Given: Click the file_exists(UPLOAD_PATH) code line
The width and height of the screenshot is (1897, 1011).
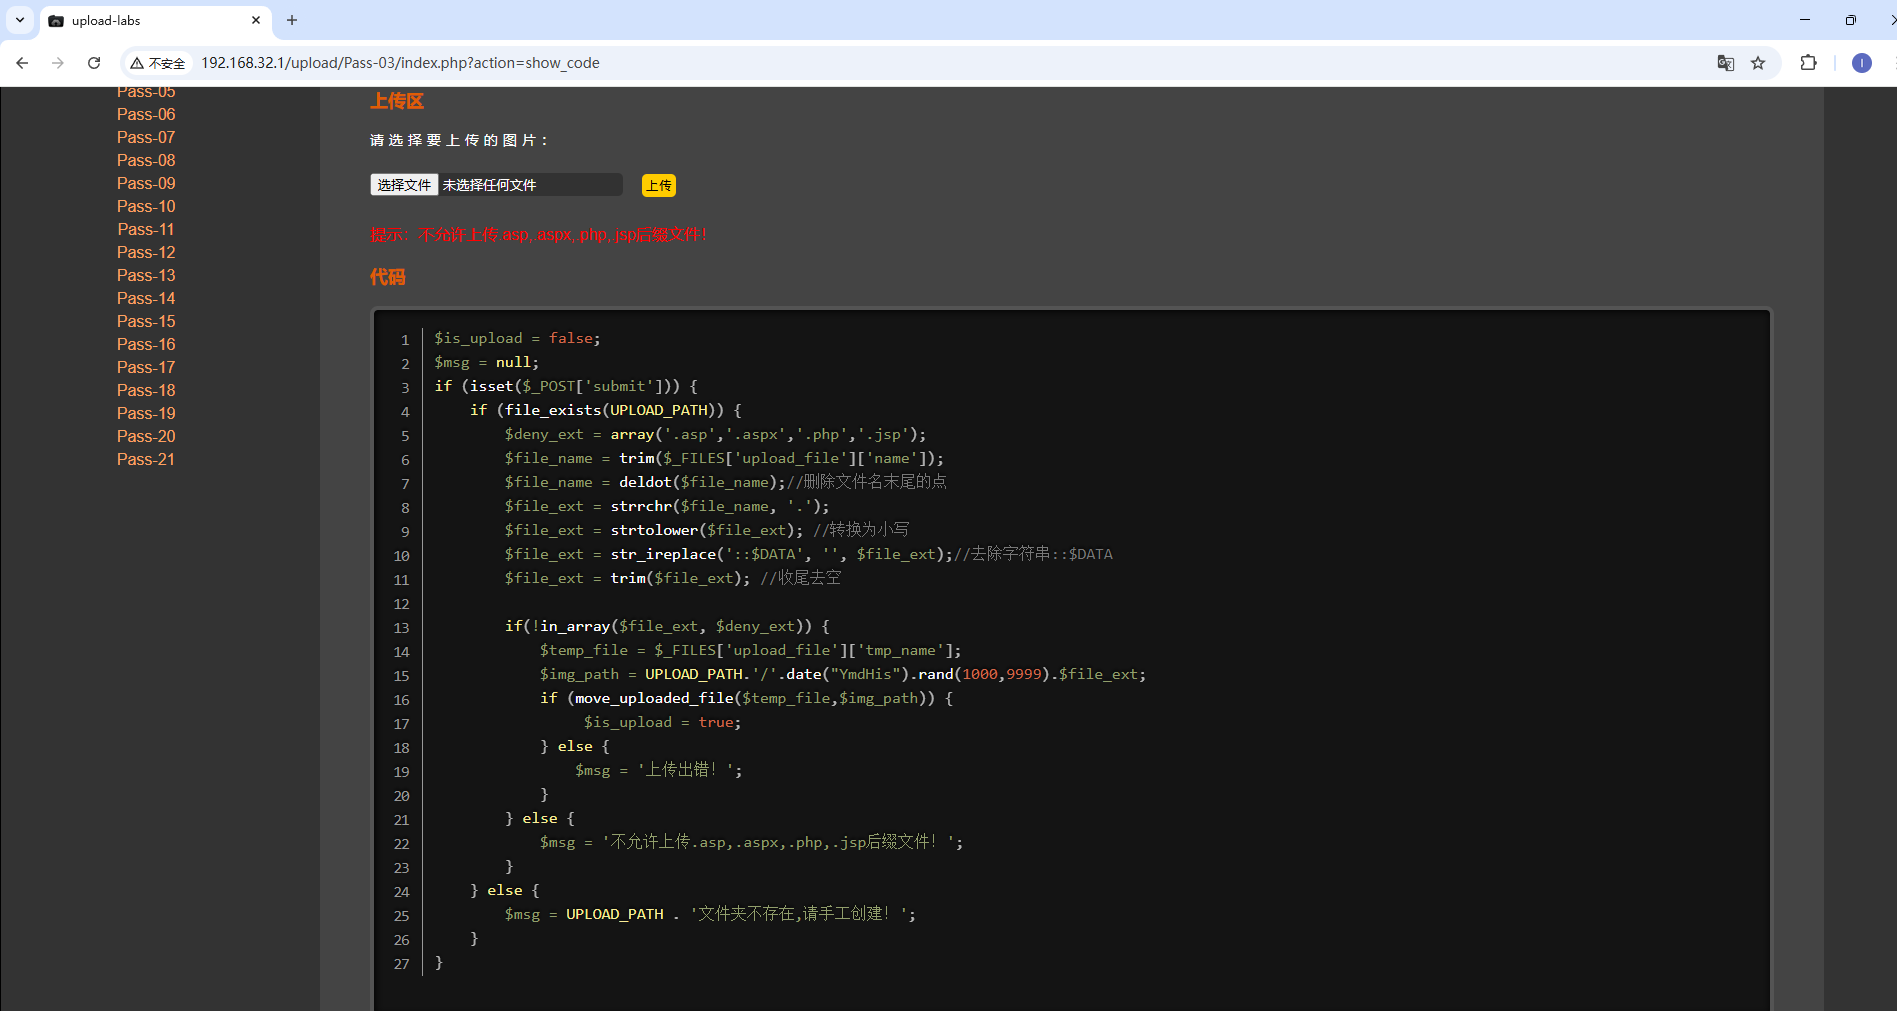Looking at the screenshot, I should coord(606,410).
